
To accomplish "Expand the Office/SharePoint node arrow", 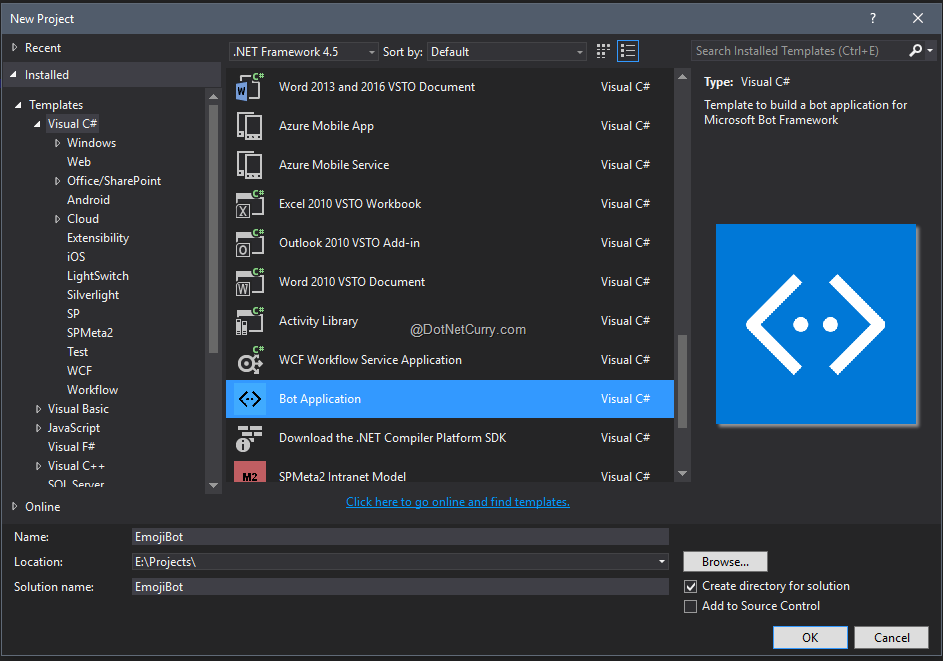I will (57, 181).
